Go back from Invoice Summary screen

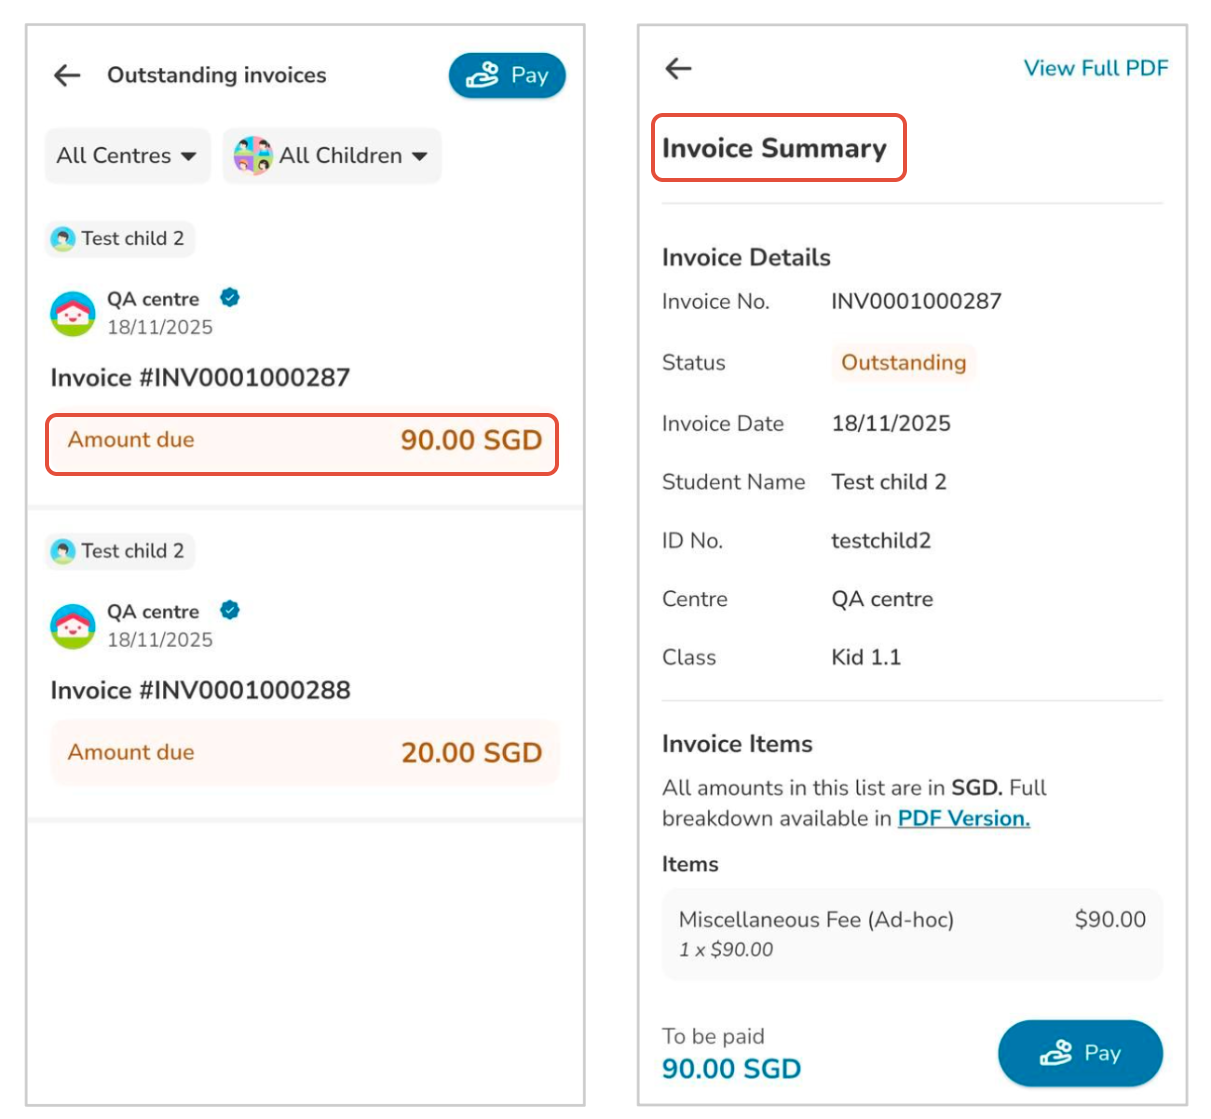click(679, 68)
